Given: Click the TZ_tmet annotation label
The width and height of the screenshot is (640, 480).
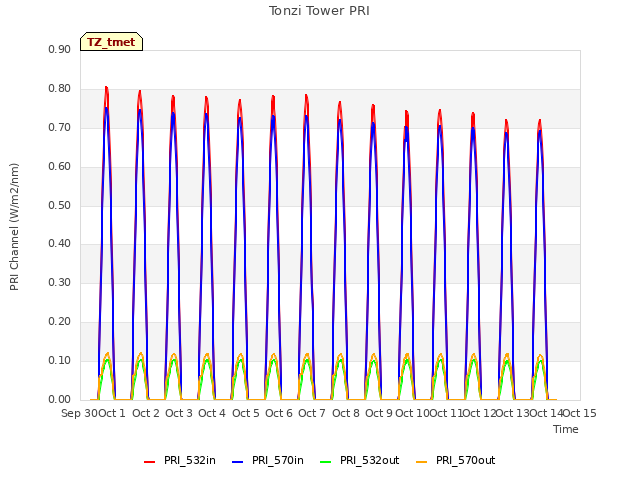Looking at the screenshot, I should 111,42.
